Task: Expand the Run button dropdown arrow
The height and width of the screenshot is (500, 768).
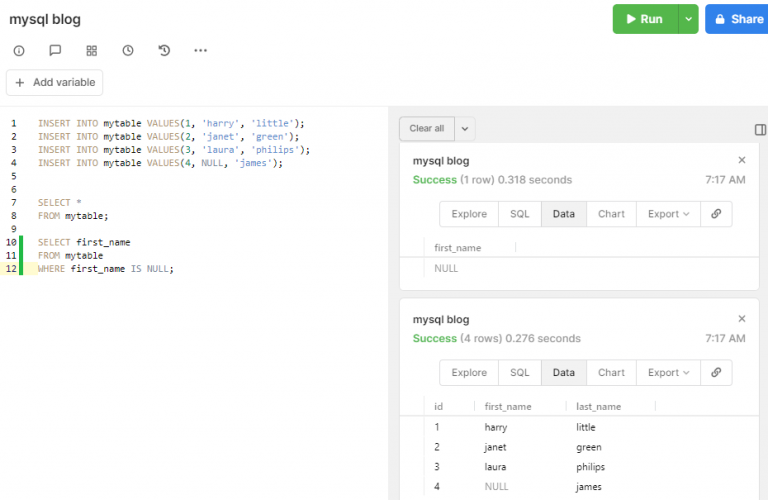Action: 687,19
